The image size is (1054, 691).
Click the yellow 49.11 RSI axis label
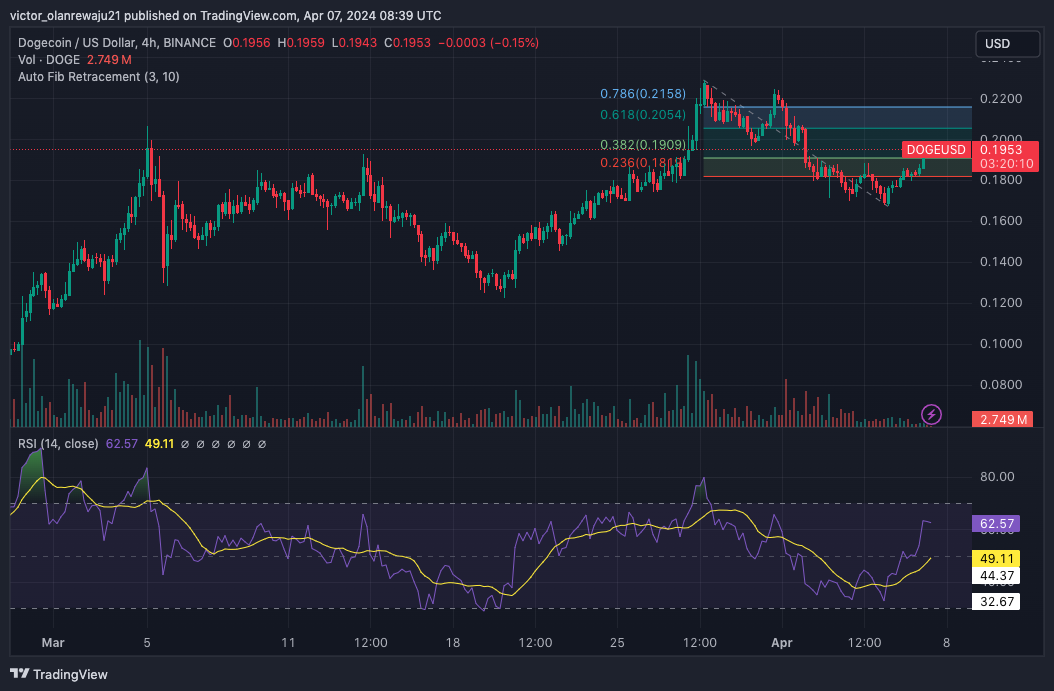pos(997,559)
